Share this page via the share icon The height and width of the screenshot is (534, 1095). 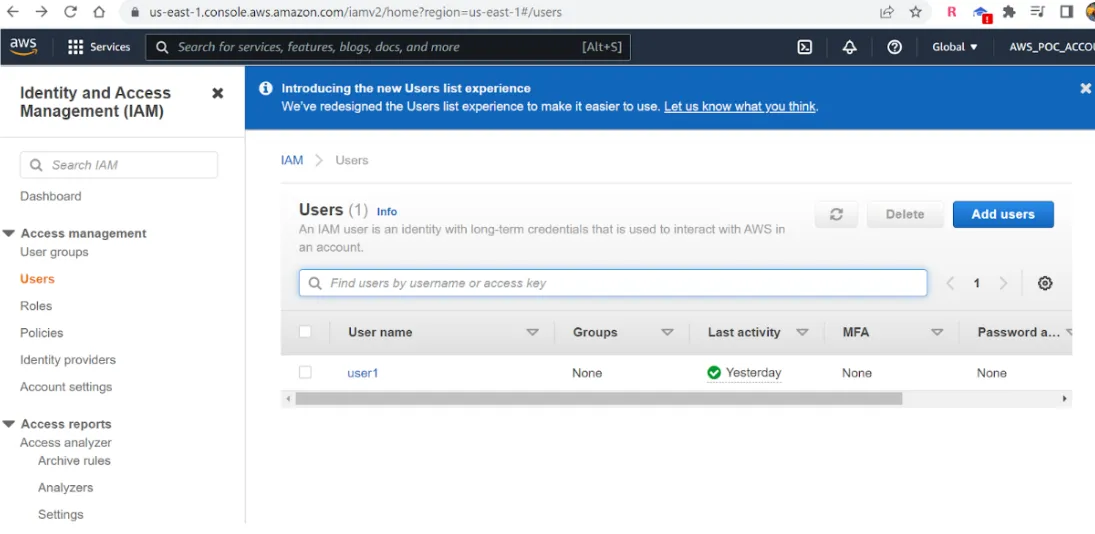pyautogui.click(x=887, y=12)
